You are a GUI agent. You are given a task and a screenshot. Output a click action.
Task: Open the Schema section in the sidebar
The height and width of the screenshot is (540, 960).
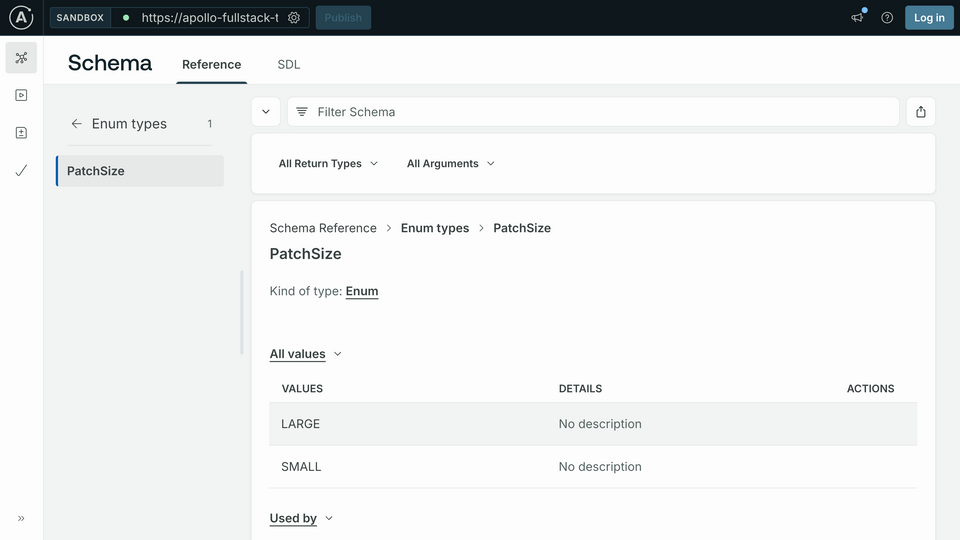click(x=21, y=58)
